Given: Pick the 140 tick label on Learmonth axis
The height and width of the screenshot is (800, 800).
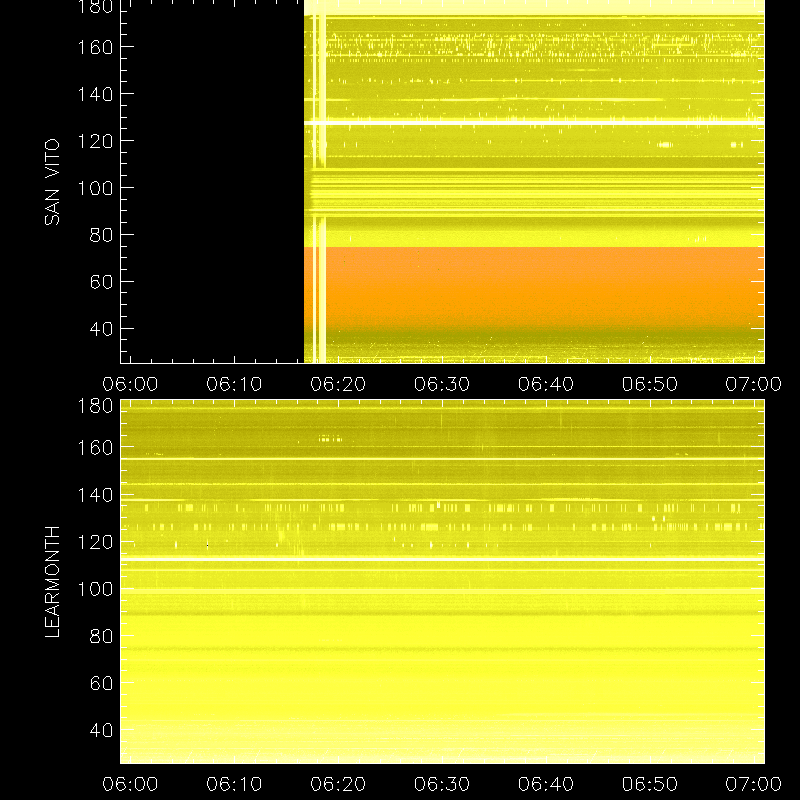Looking at the screenshot, I should click(x=95, y=494).
